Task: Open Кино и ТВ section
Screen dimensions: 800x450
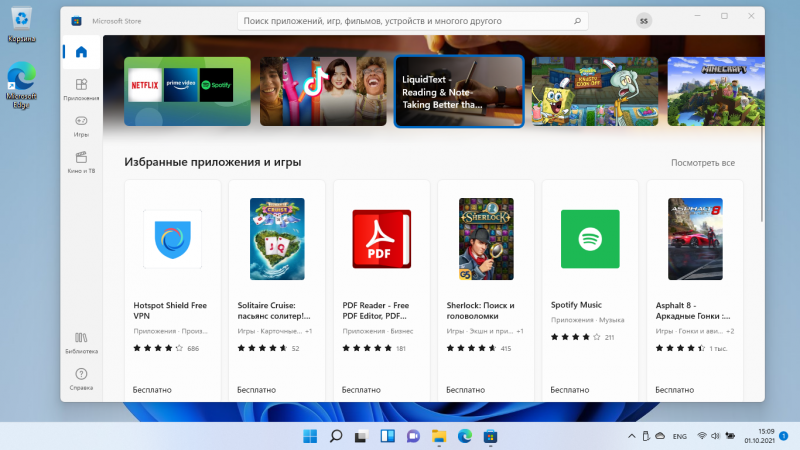Action: 81,161
